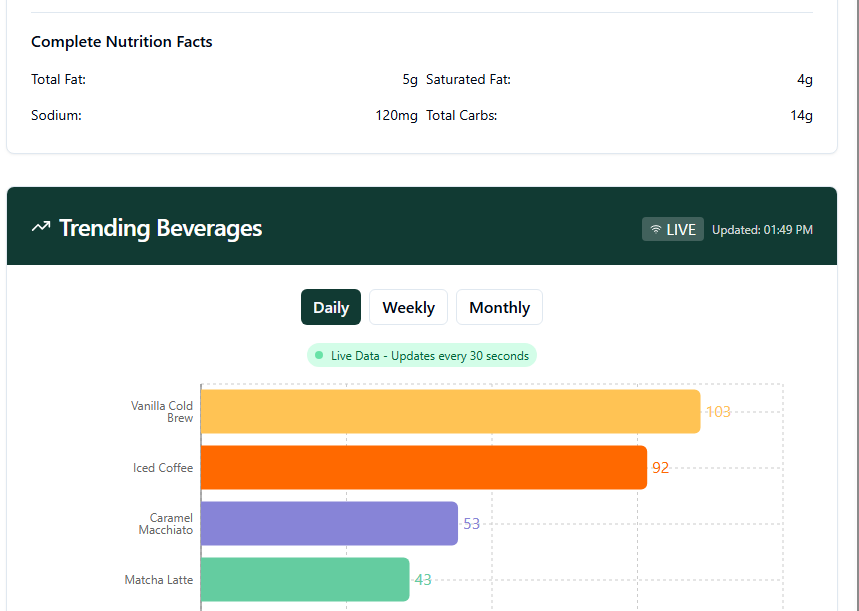Select the green Matcha Latte bar

[305, 580]
